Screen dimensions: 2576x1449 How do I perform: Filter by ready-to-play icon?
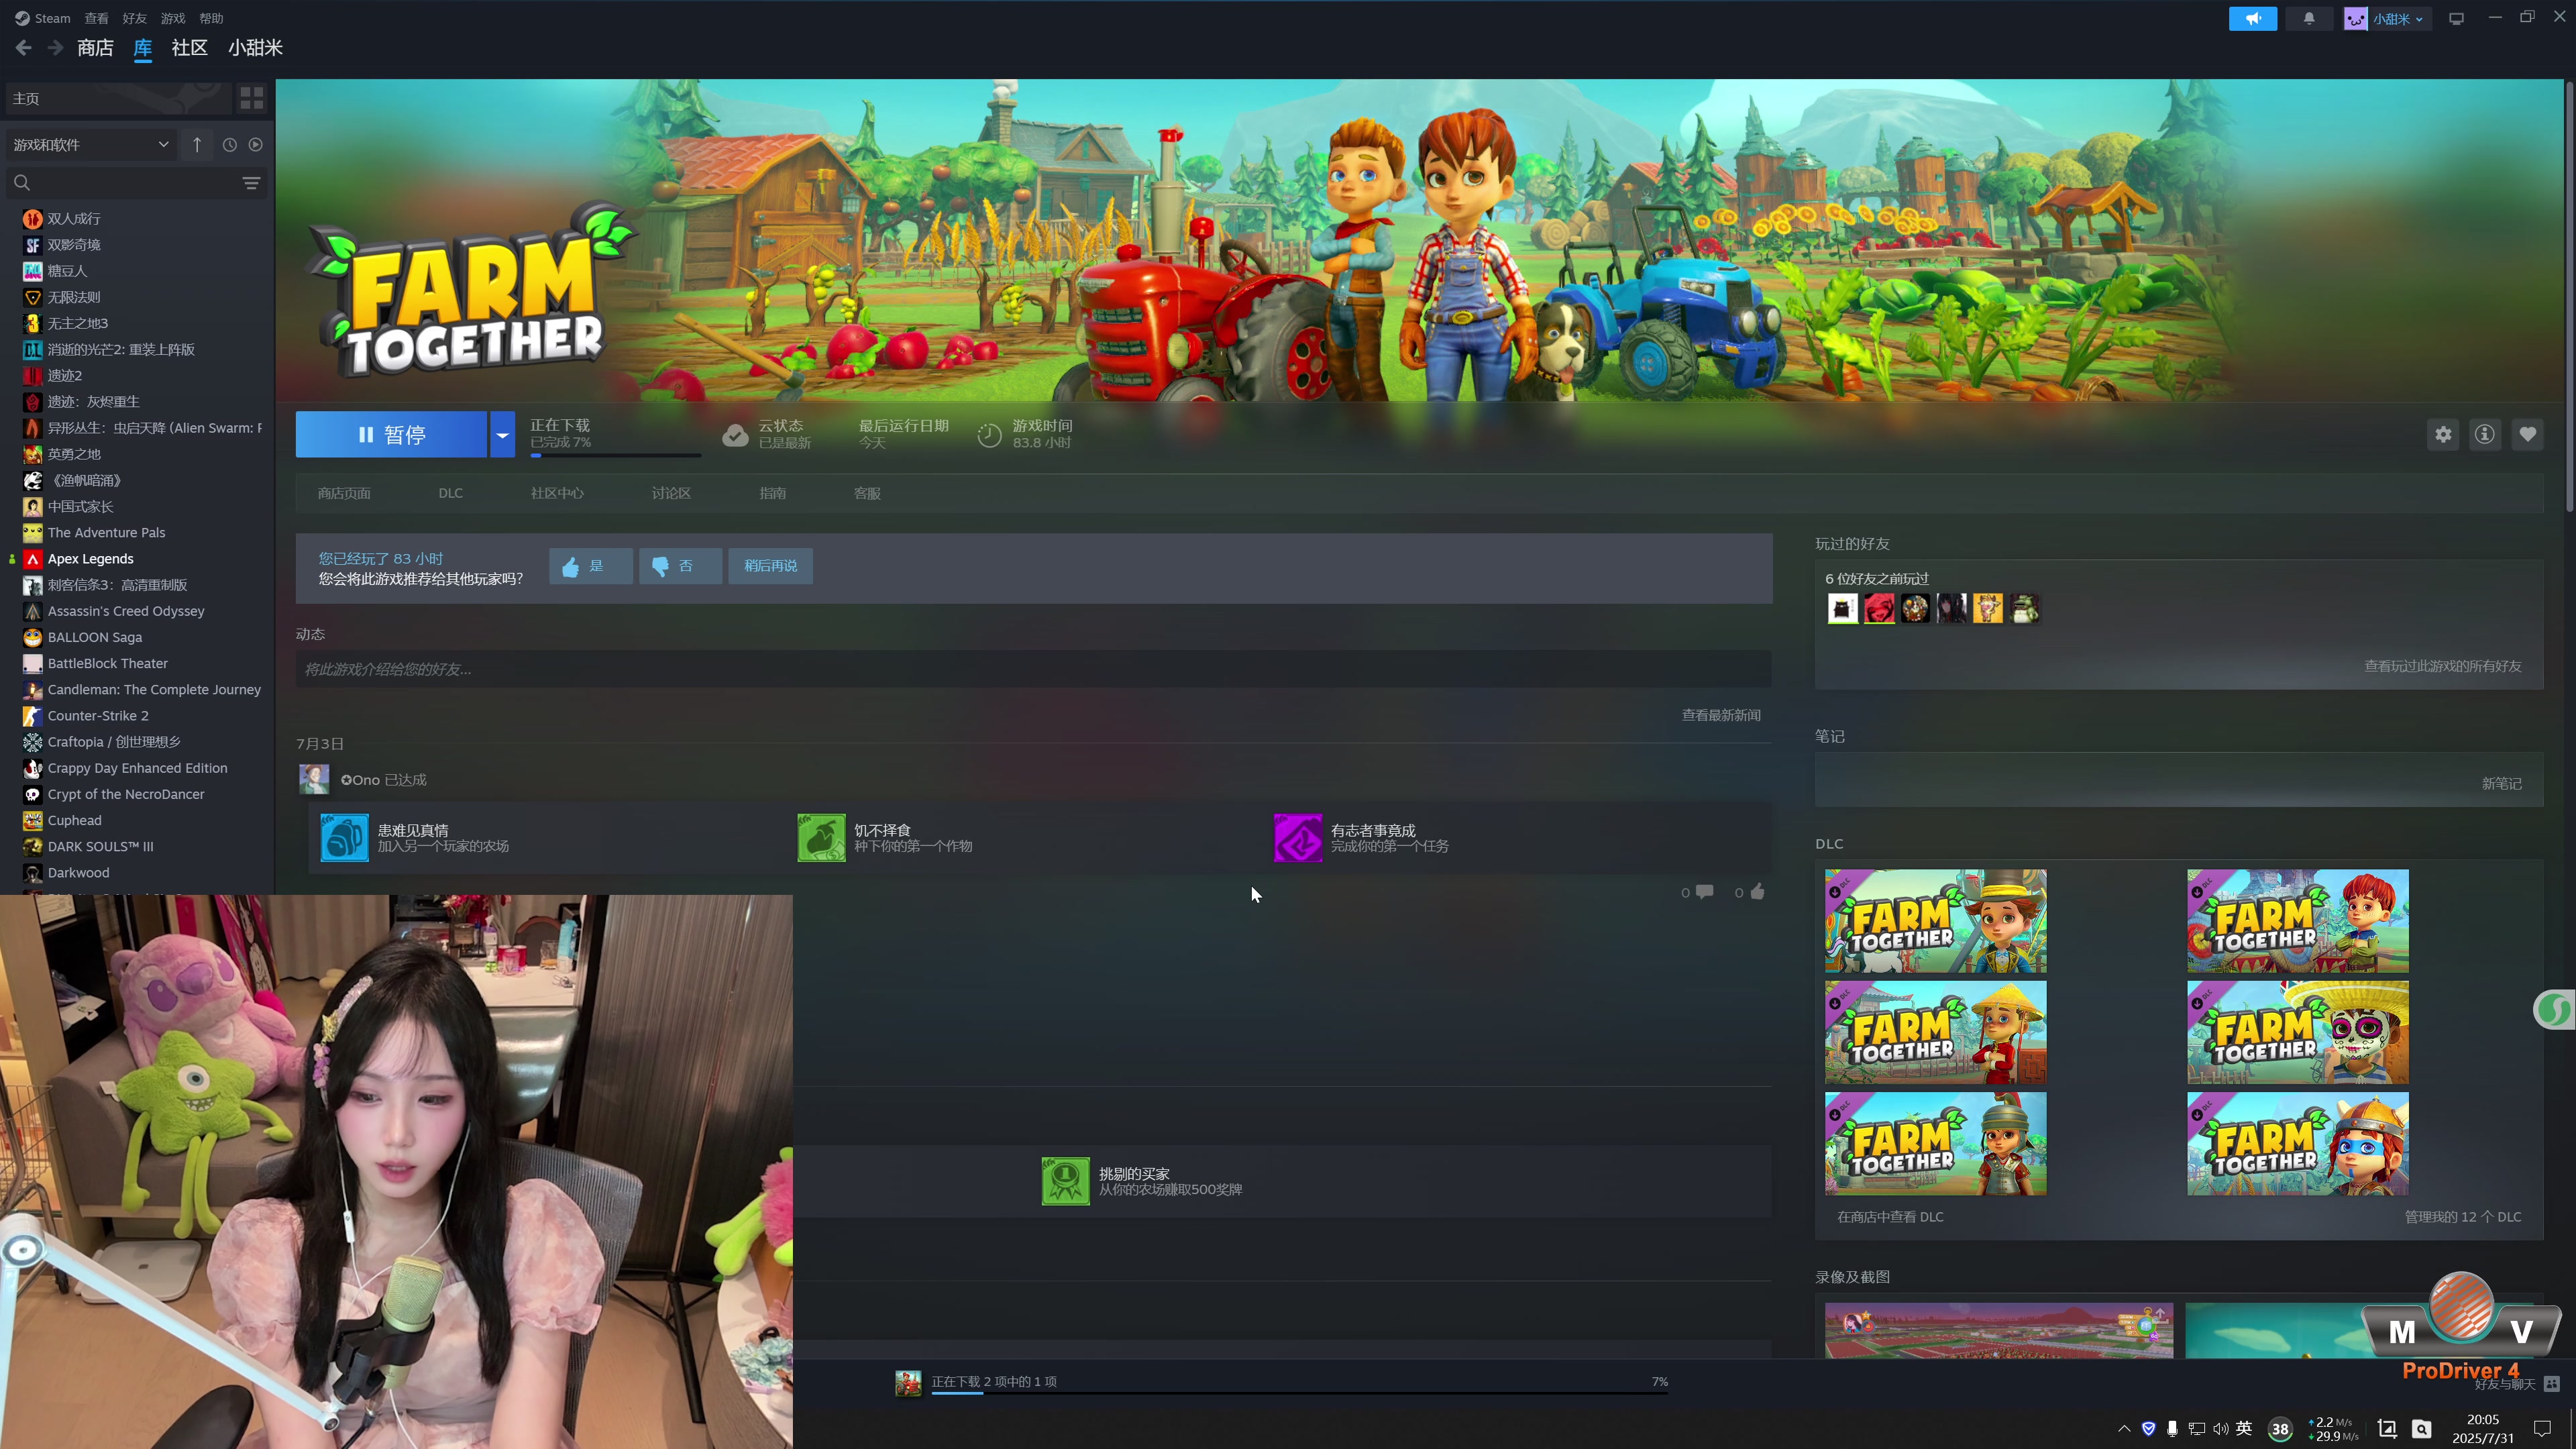[256, 145]
